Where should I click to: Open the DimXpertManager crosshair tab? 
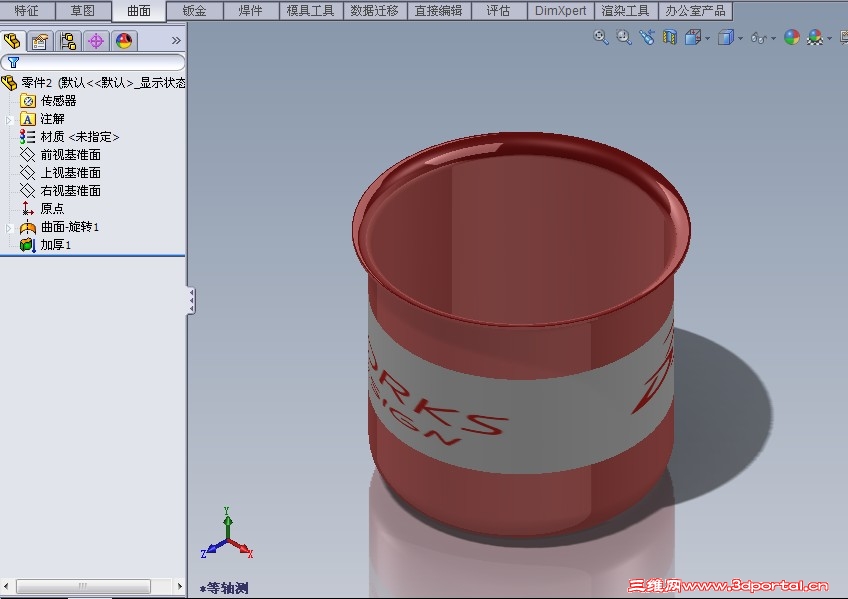click(96, 41)
